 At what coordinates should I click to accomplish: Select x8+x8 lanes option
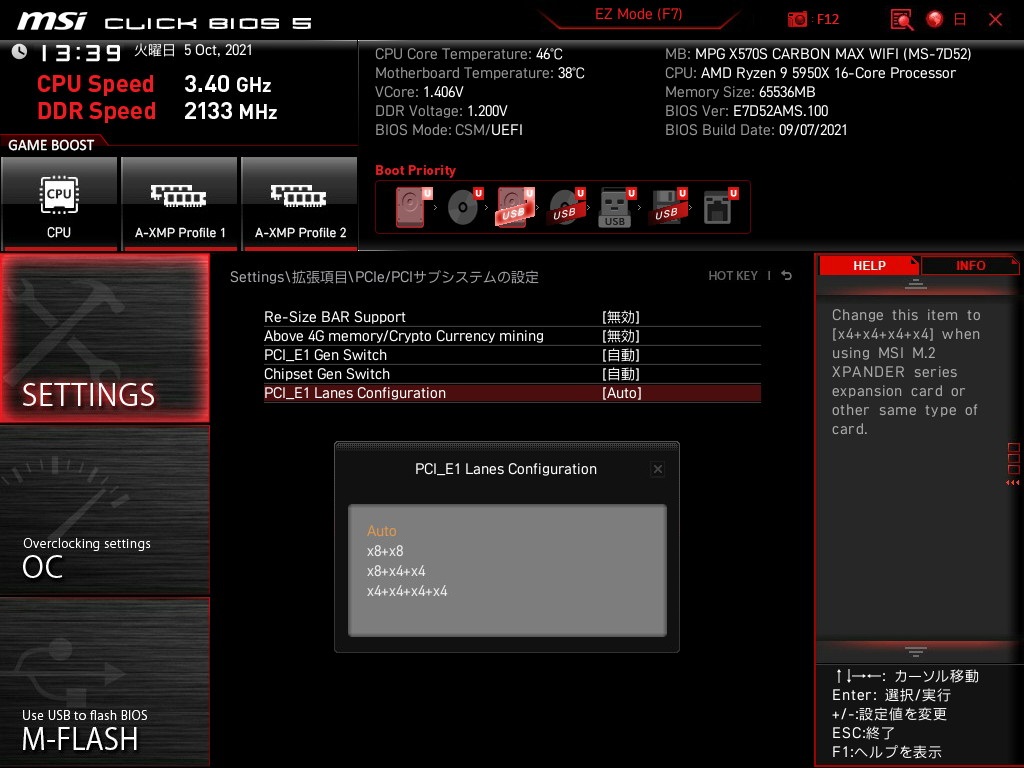pos(385,551)
